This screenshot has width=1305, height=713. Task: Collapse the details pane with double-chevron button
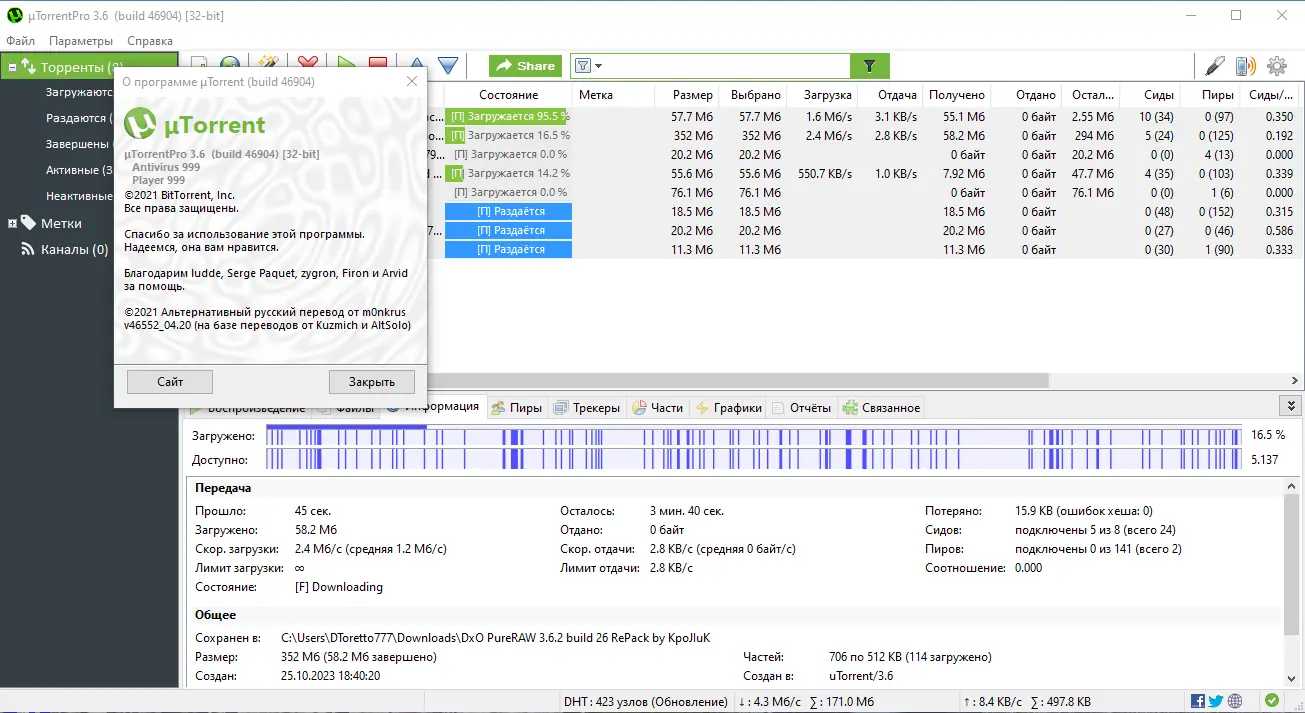[x=1291, y=406]
